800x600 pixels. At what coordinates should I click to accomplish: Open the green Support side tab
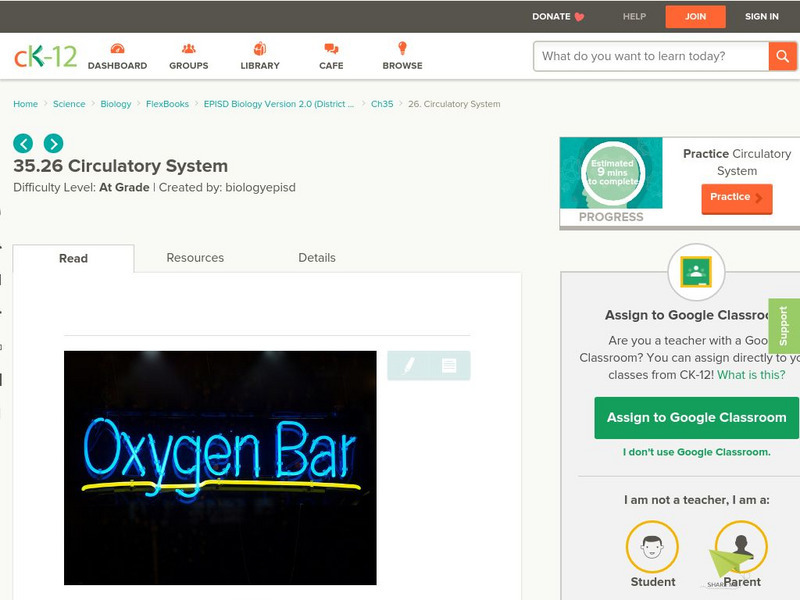[784, 326]
